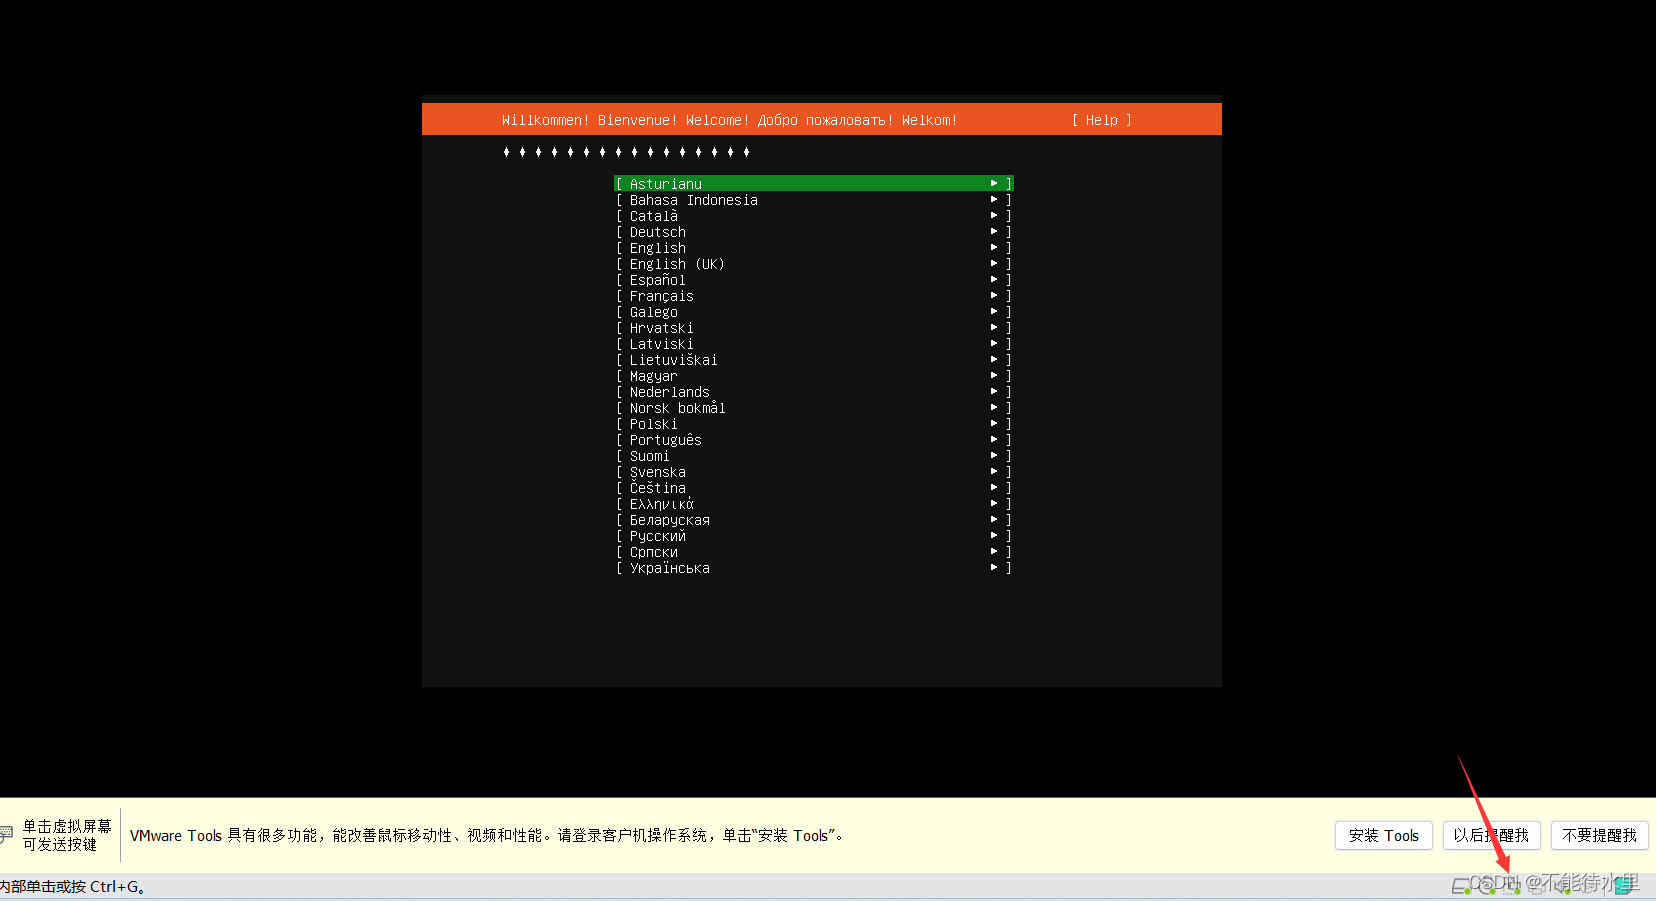Viewport: 1656px width, 901px height.
Task: Expand the Русский submenu arrow
Action: click(993, 535)
